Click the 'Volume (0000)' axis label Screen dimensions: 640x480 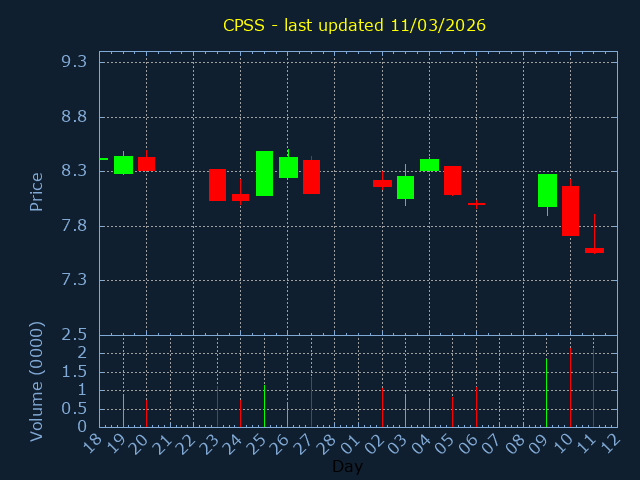click(x=37, y=381)
